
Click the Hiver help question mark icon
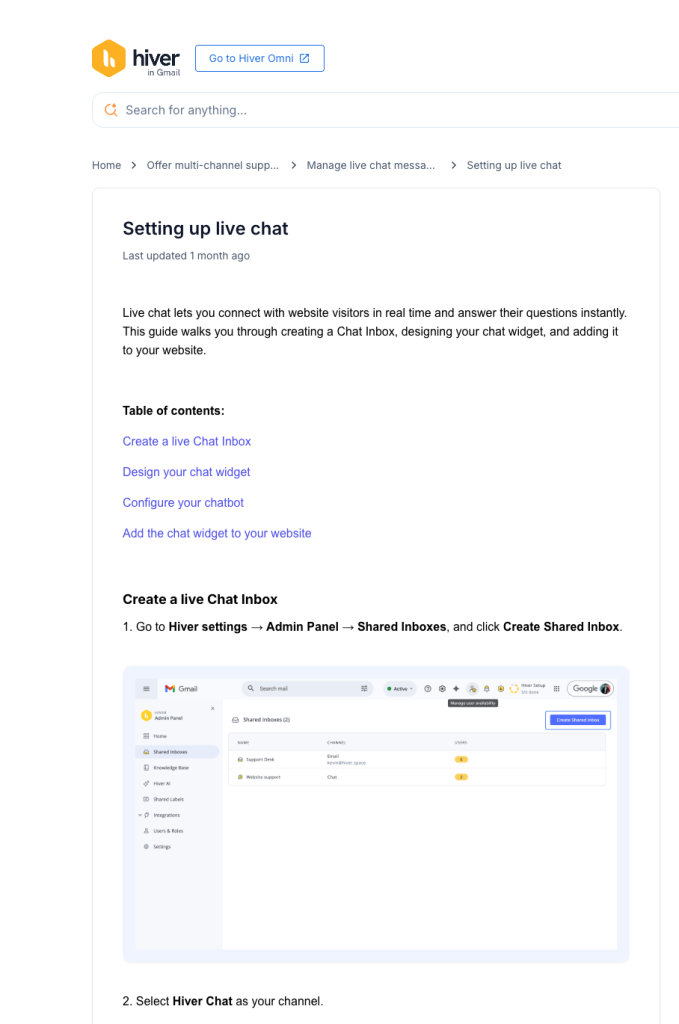[x=427, y=688]
